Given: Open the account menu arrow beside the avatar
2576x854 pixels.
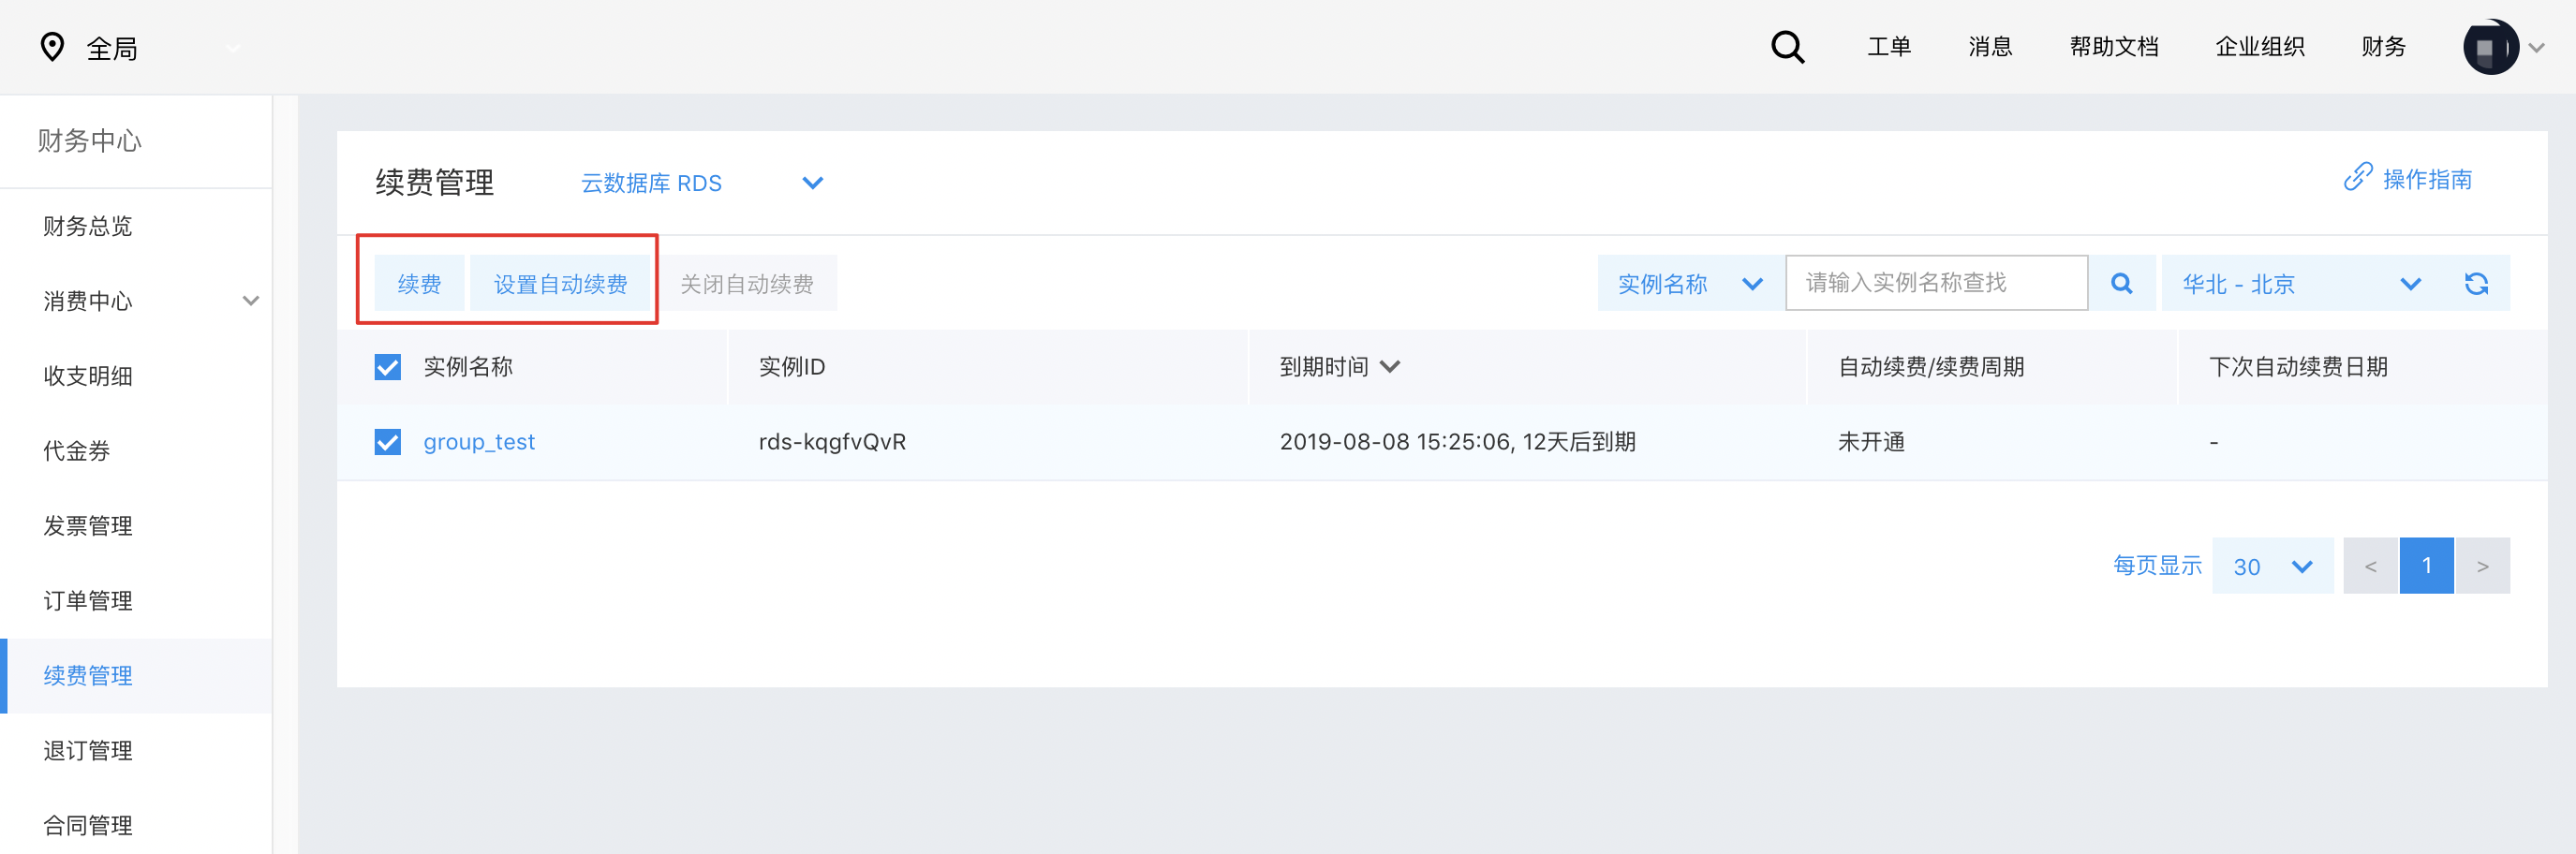Looking at the screenshot, I should (2537, 47).
